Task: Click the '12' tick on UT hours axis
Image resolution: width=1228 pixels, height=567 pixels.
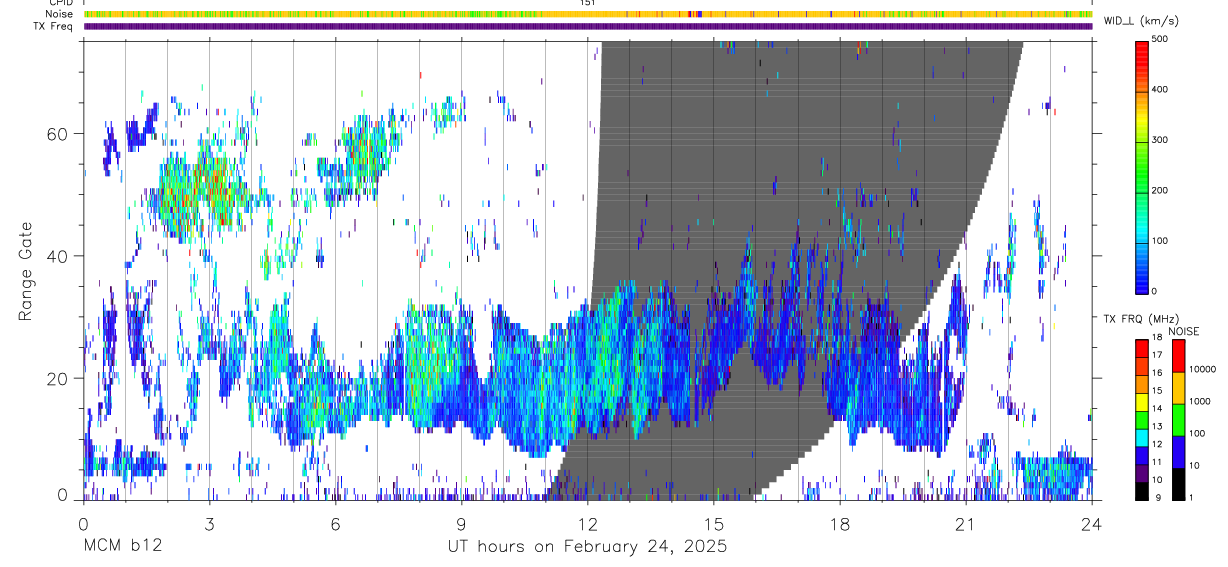Action: tap(587, 523)
